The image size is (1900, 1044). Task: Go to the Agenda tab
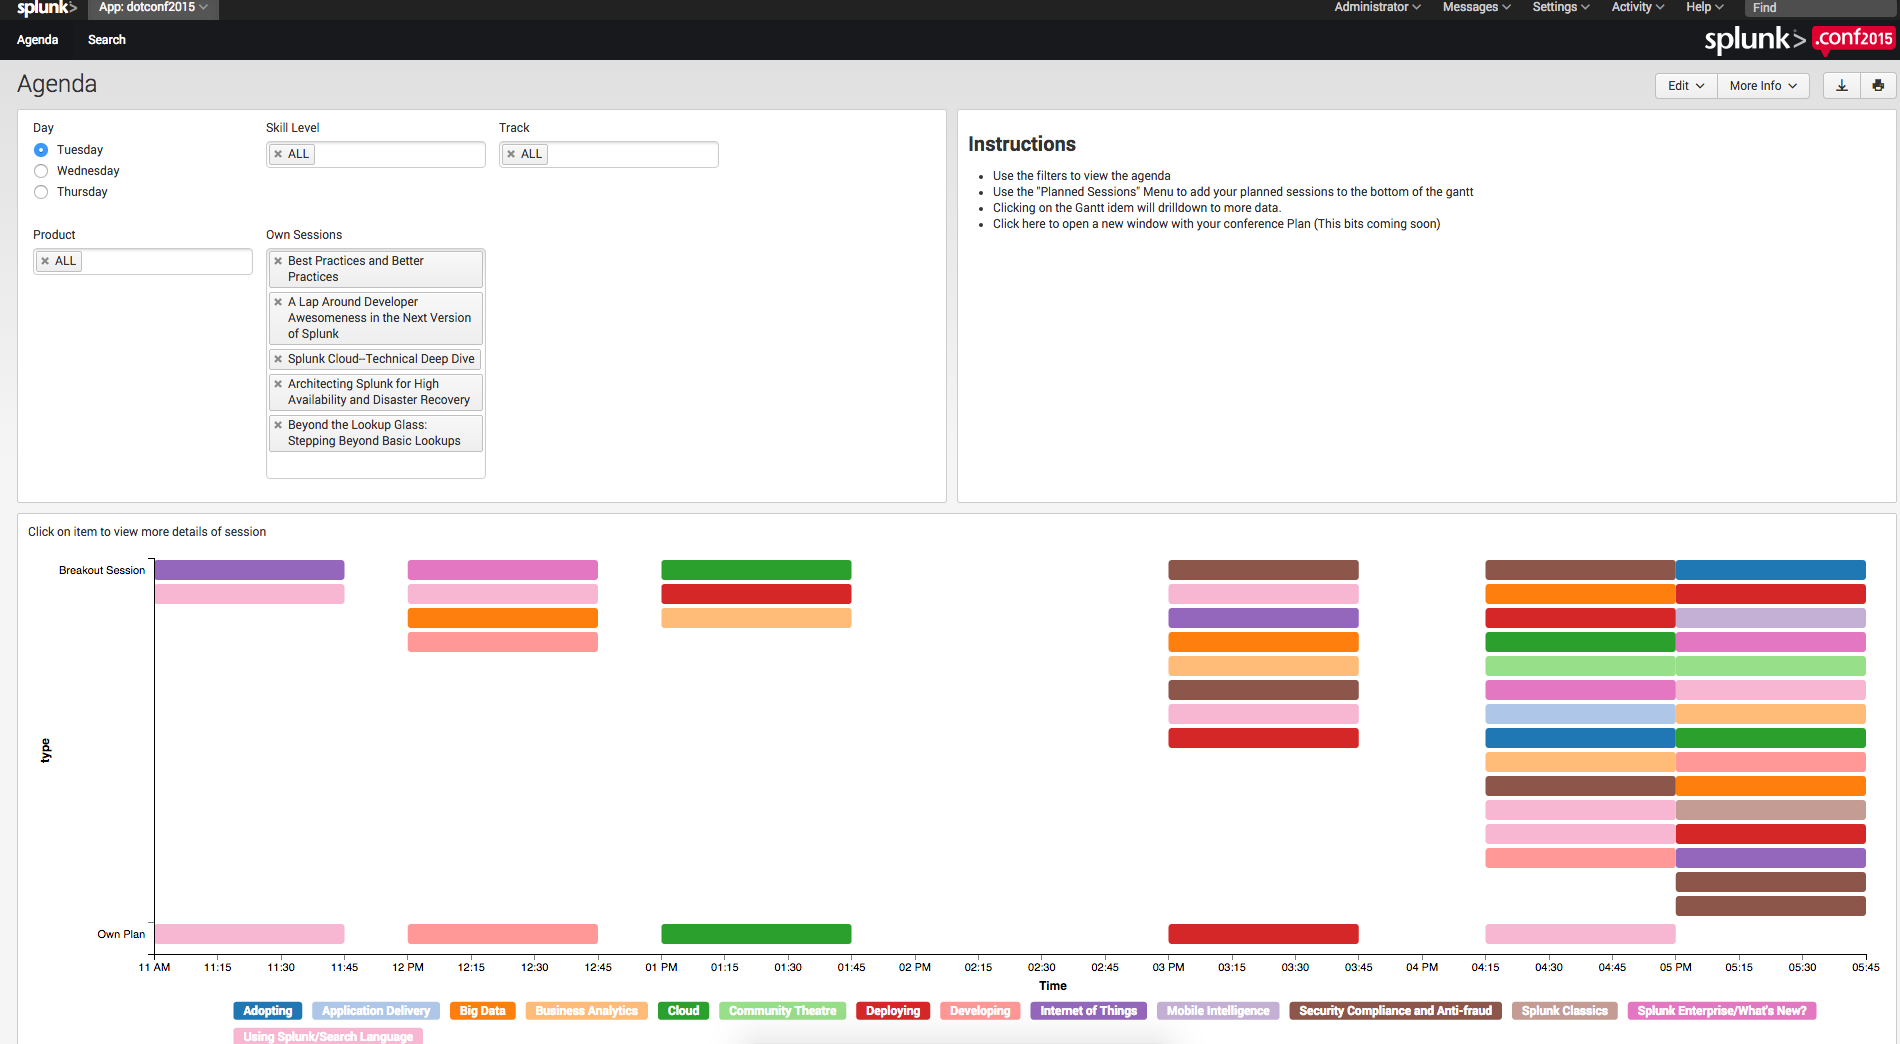[x=38, y=40]
